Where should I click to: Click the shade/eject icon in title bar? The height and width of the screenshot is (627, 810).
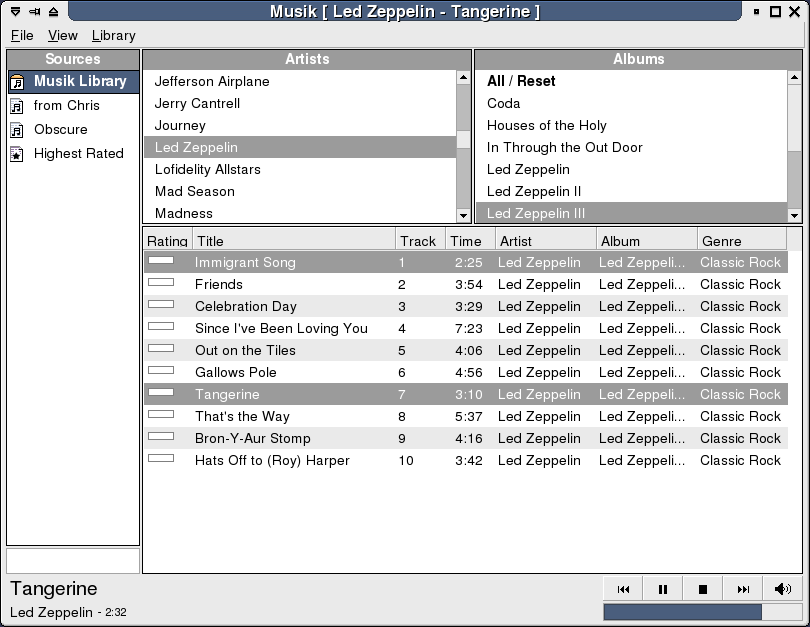[53, 11]
